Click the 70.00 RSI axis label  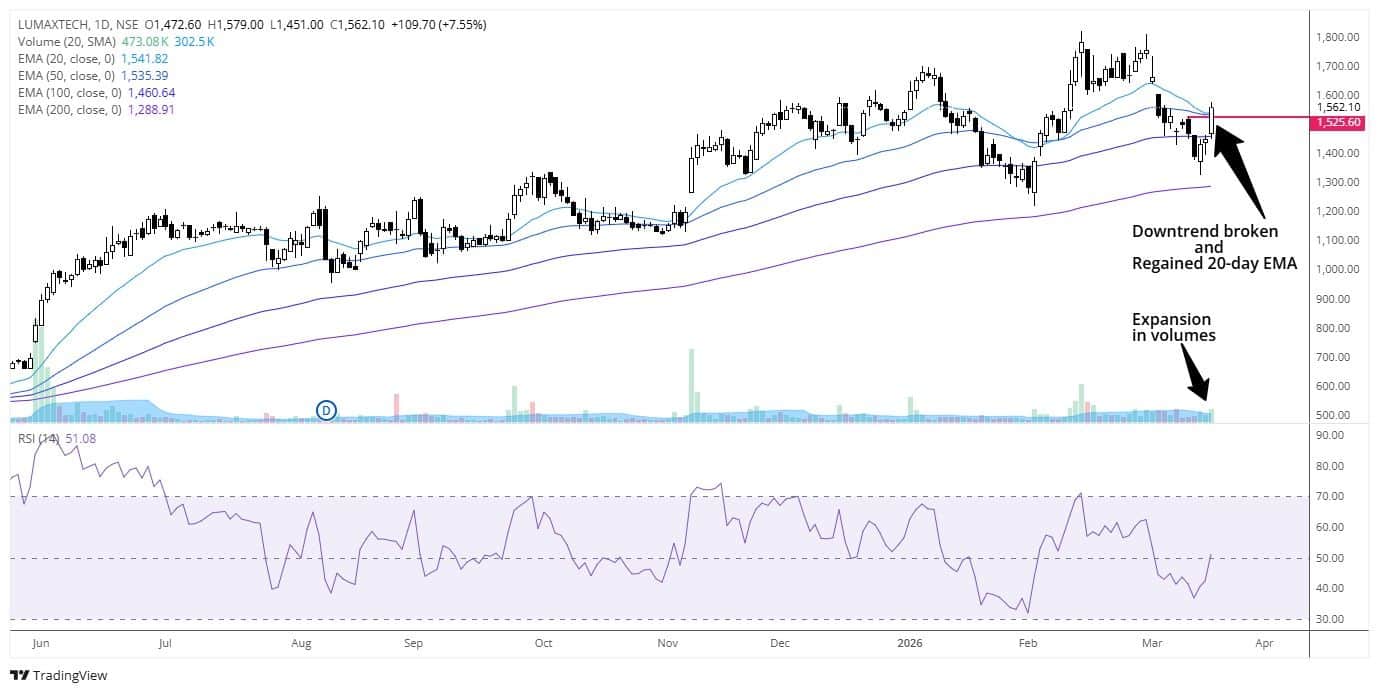(1332, 497)
